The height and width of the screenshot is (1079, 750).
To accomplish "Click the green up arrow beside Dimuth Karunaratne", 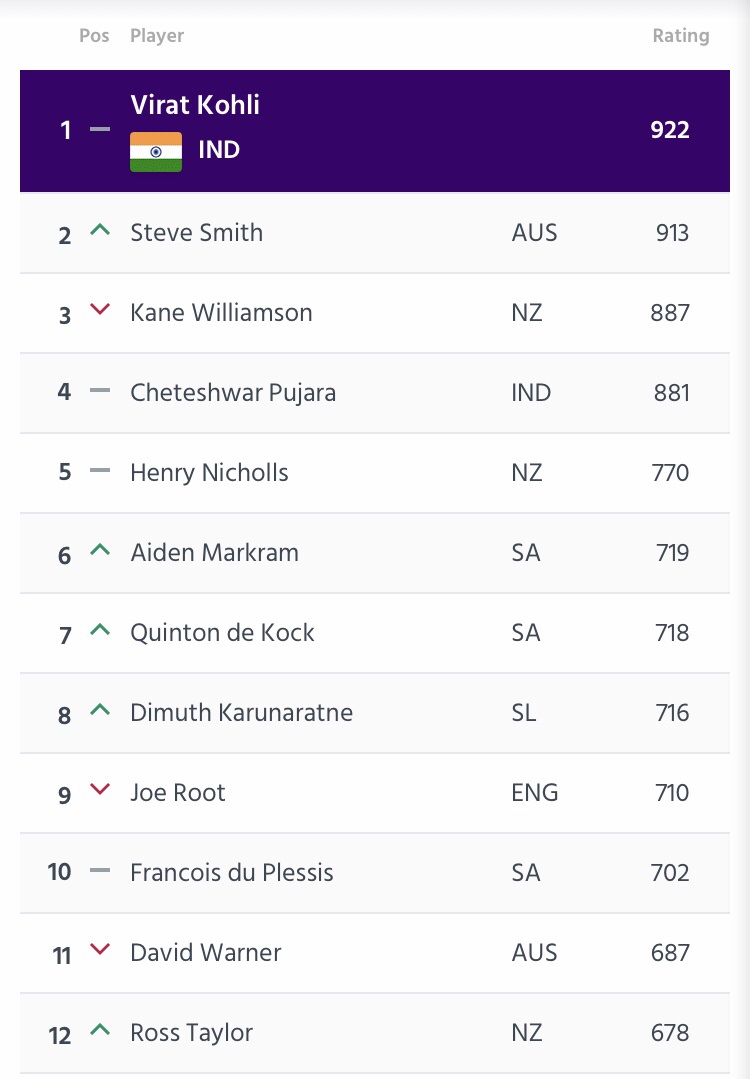I will pos(100,709).
